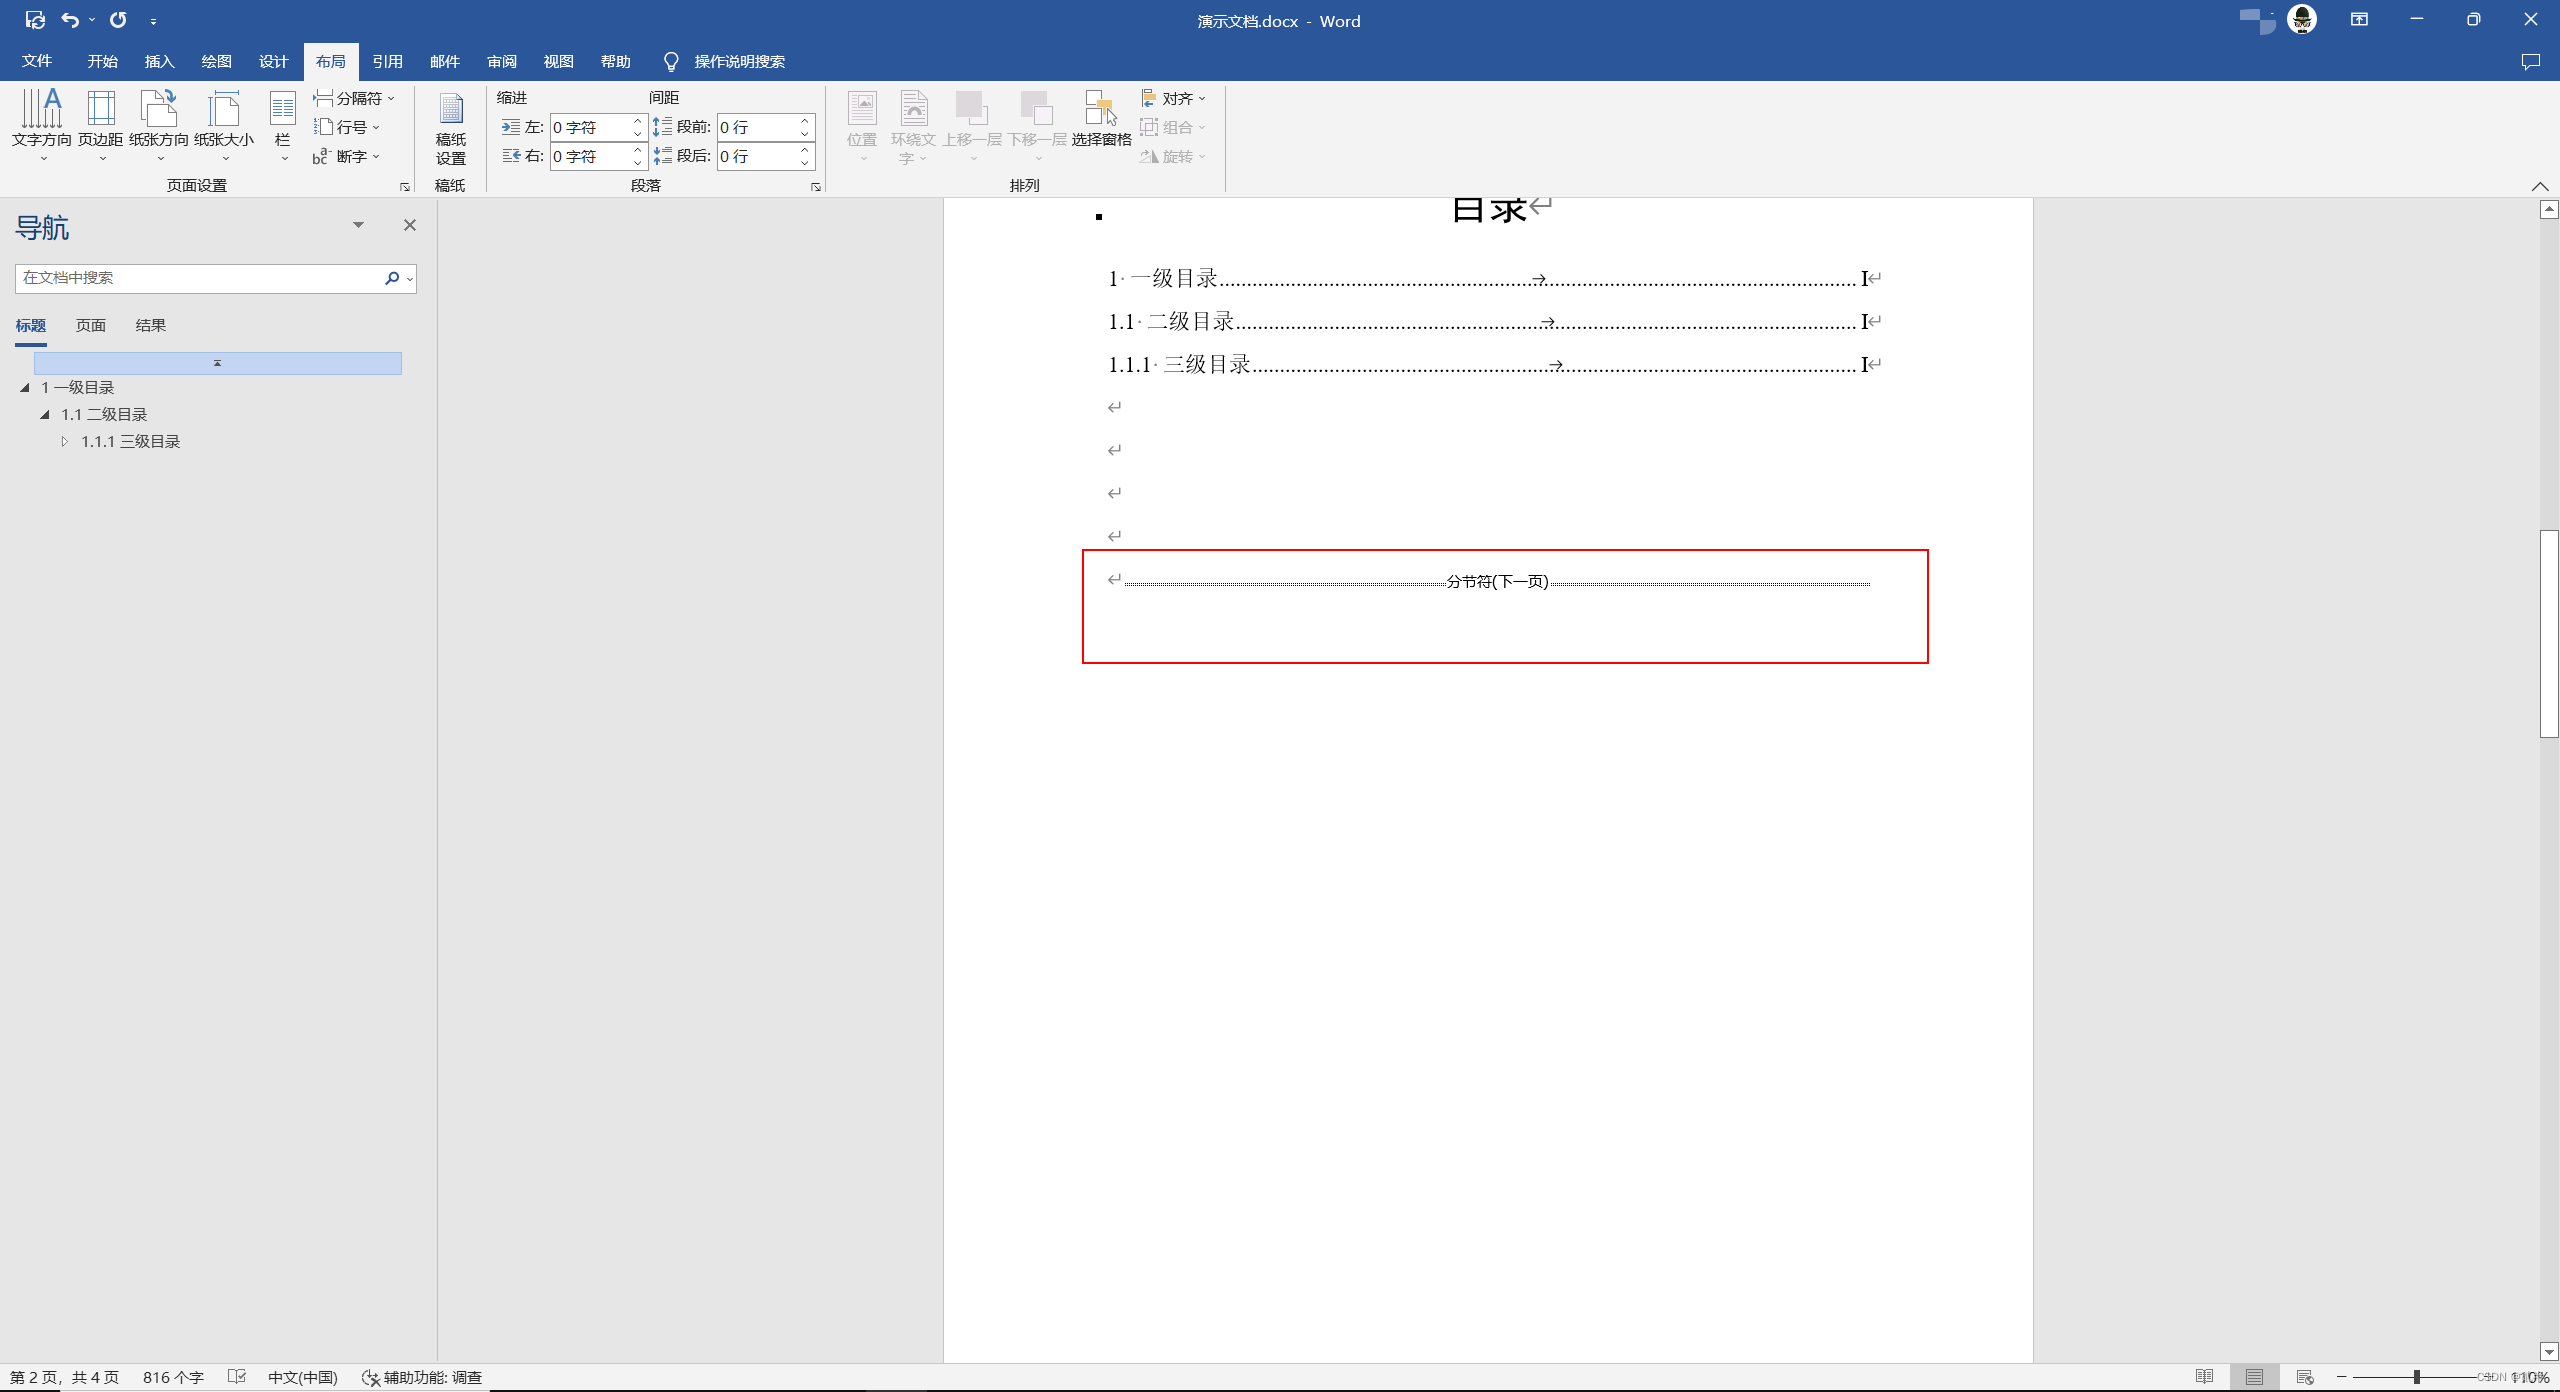
Task: Open the Paragraph settings dialog launcher
Action: [x=816, y=187]
